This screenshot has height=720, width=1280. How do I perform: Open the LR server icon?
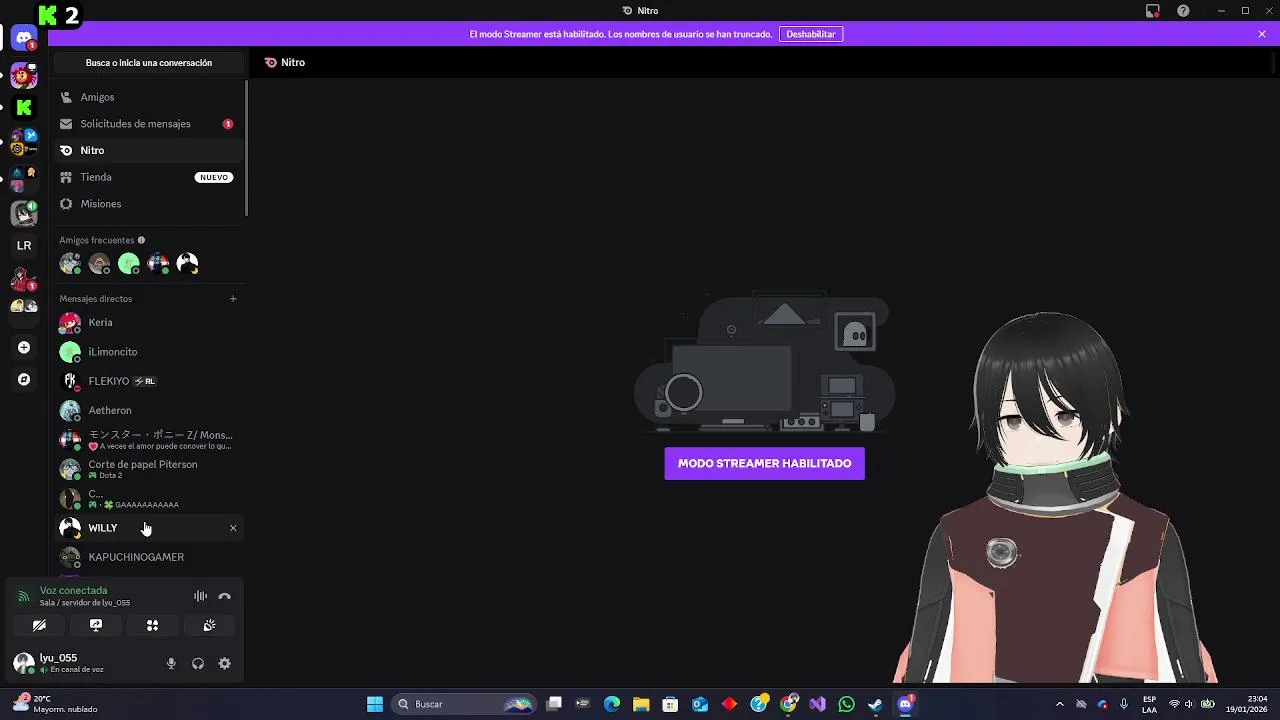click(24, 246)
